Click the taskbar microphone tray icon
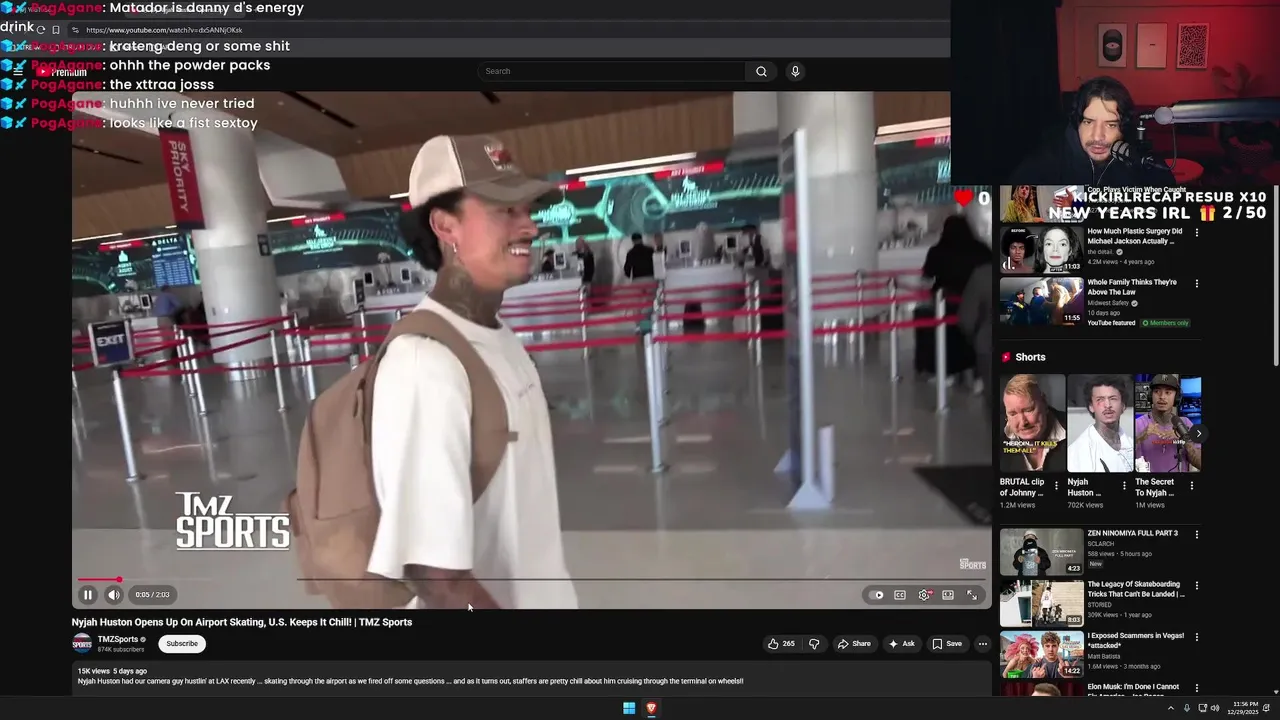 (1187, 709)
